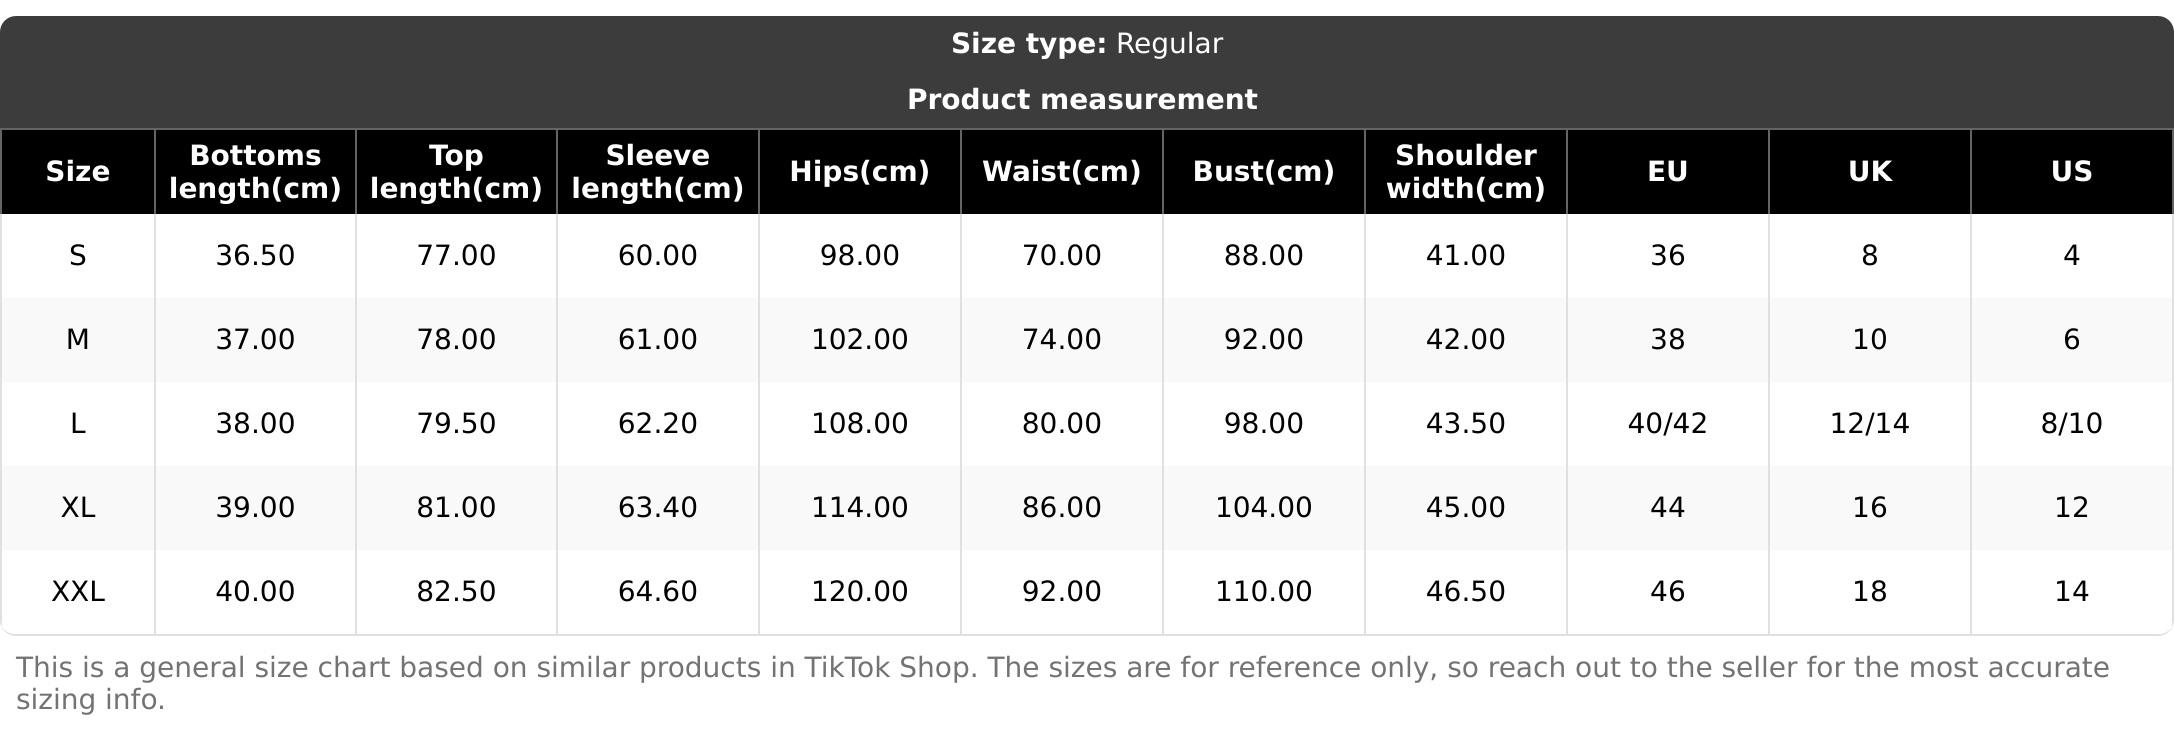The height and width of the screenshot is (732, 2174).
Task: Click the Waist(cm) column header
Action: [1061, 172]
